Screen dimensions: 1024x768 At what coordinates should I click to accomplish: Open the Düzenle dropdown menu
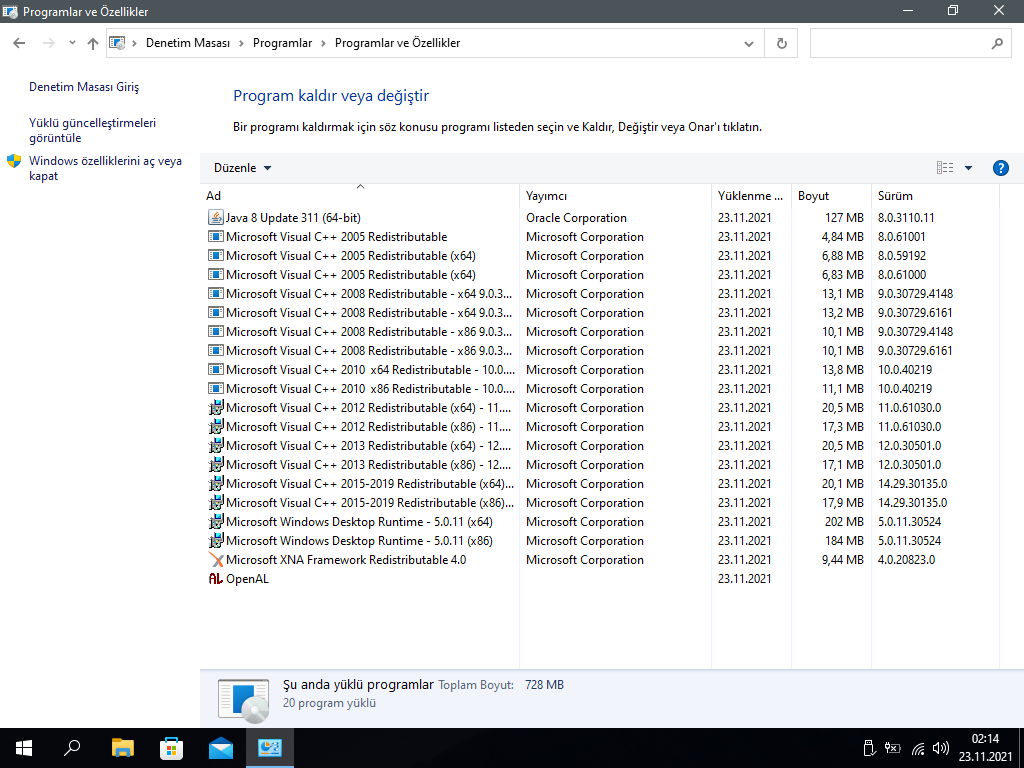pyautogui.click(x=242, y=168)
